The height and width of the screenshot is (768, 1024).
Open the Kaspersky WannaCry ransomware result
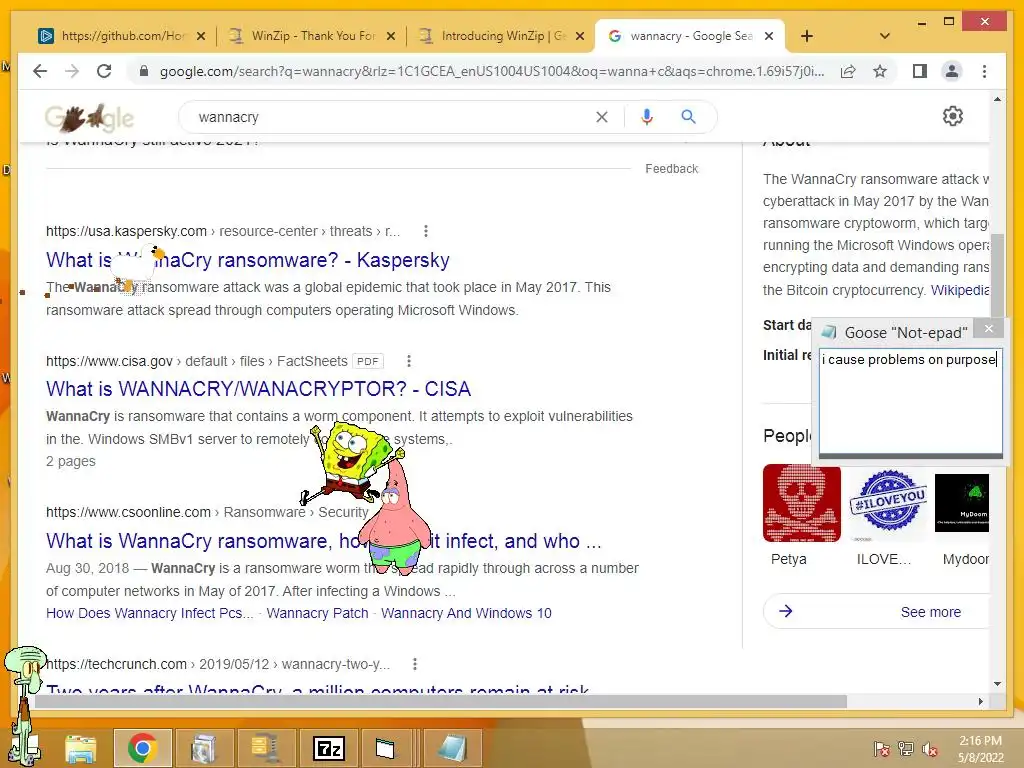[248, 260]
